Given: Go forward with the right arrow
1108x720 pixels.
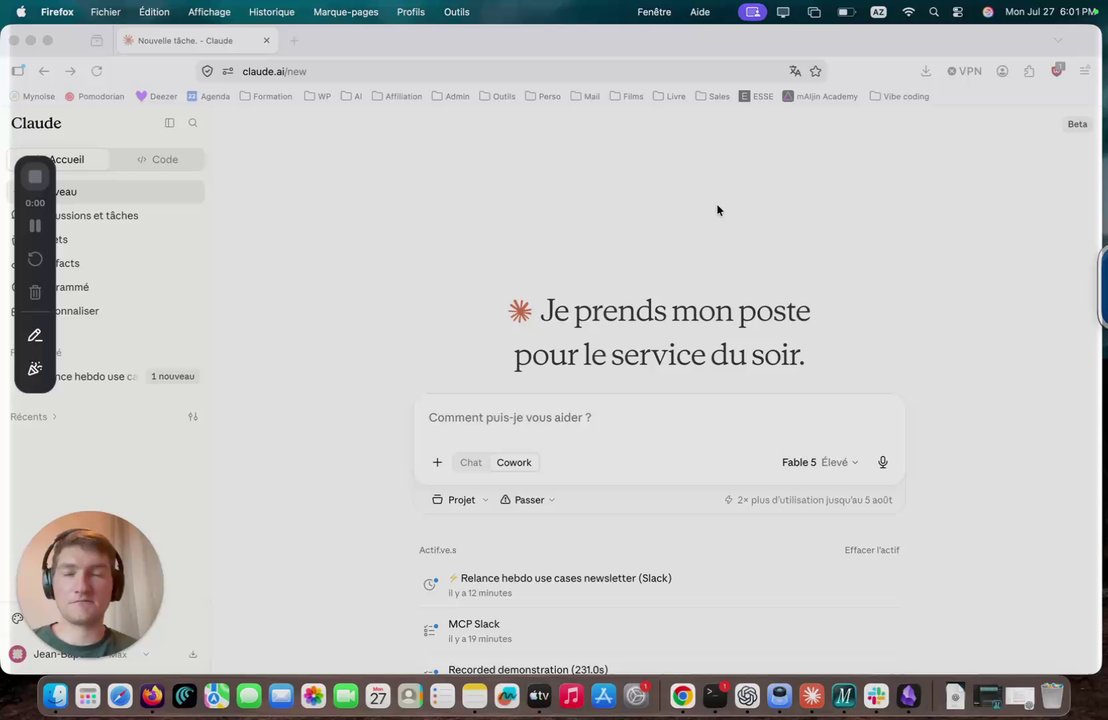Looking at the screenshot, I should pyautogui.click(x=70, y=71).
